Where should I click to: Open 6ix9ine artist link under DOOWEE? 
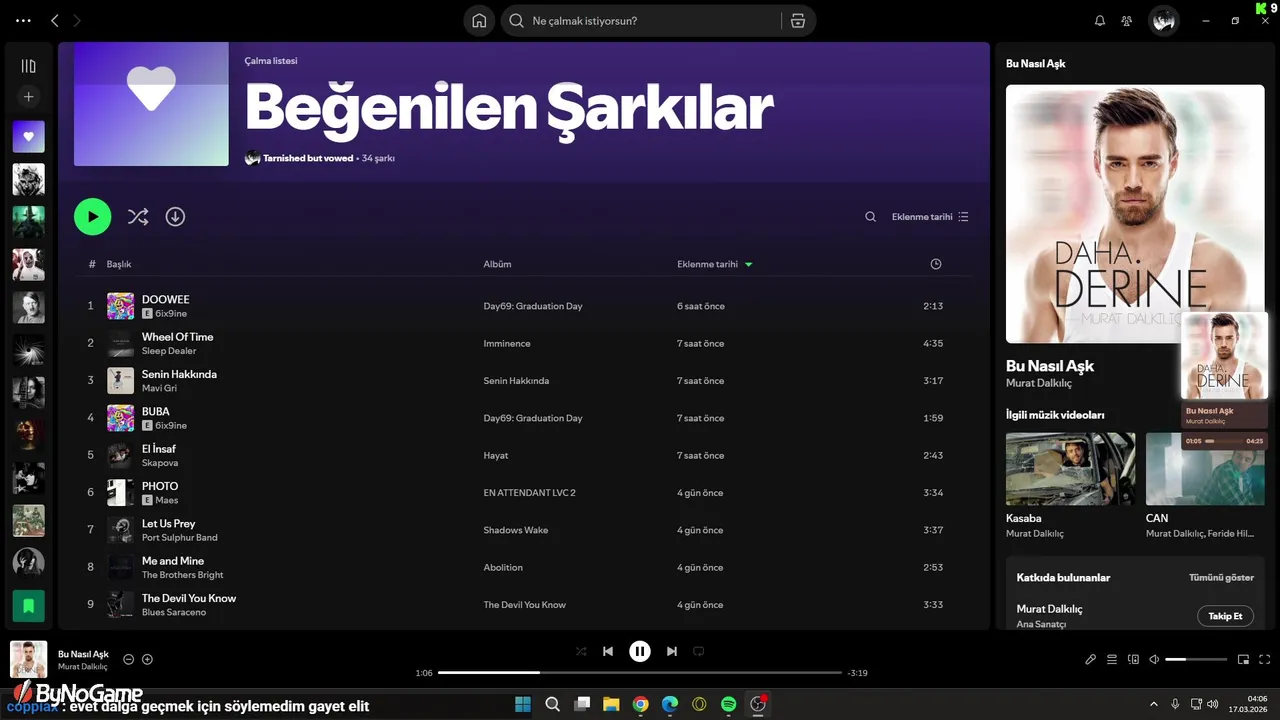click(171, 313)
